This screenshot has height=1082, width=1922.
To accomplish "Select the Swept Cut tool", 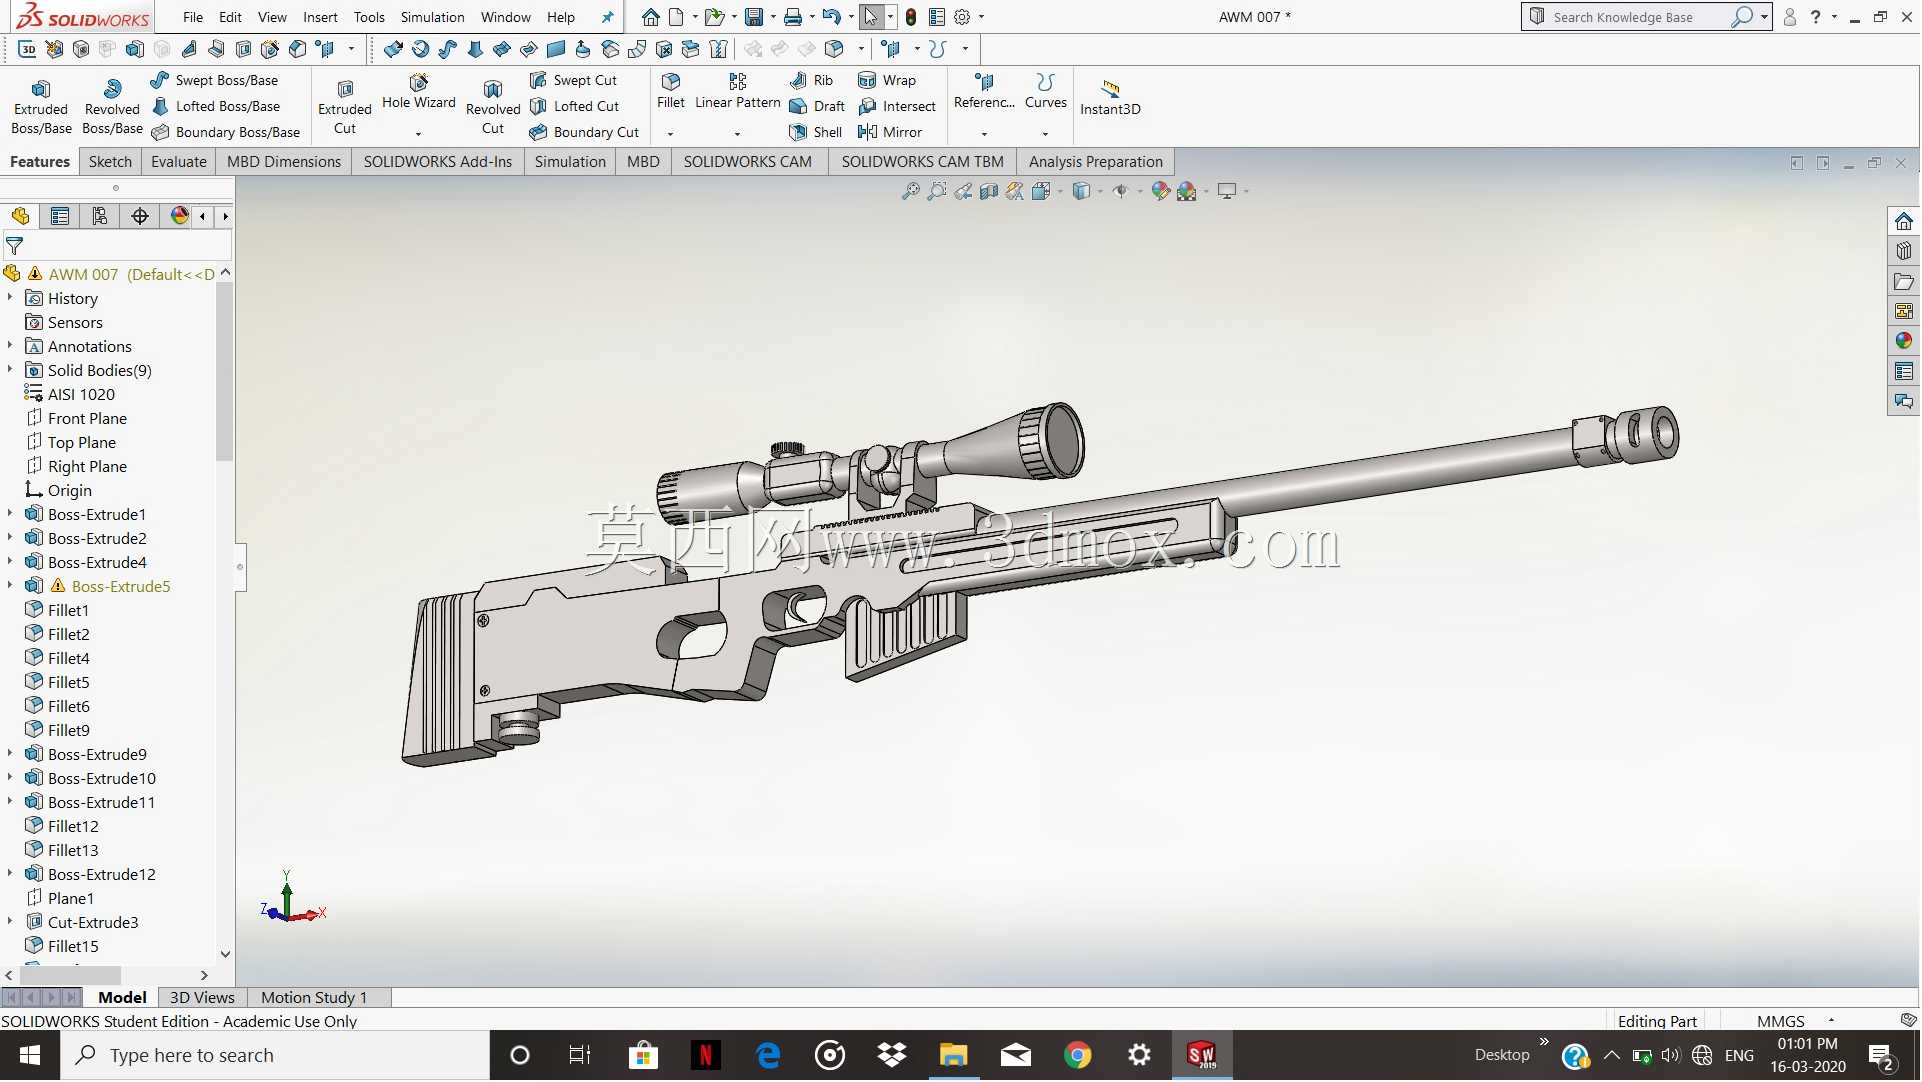I will pos(573,80).
